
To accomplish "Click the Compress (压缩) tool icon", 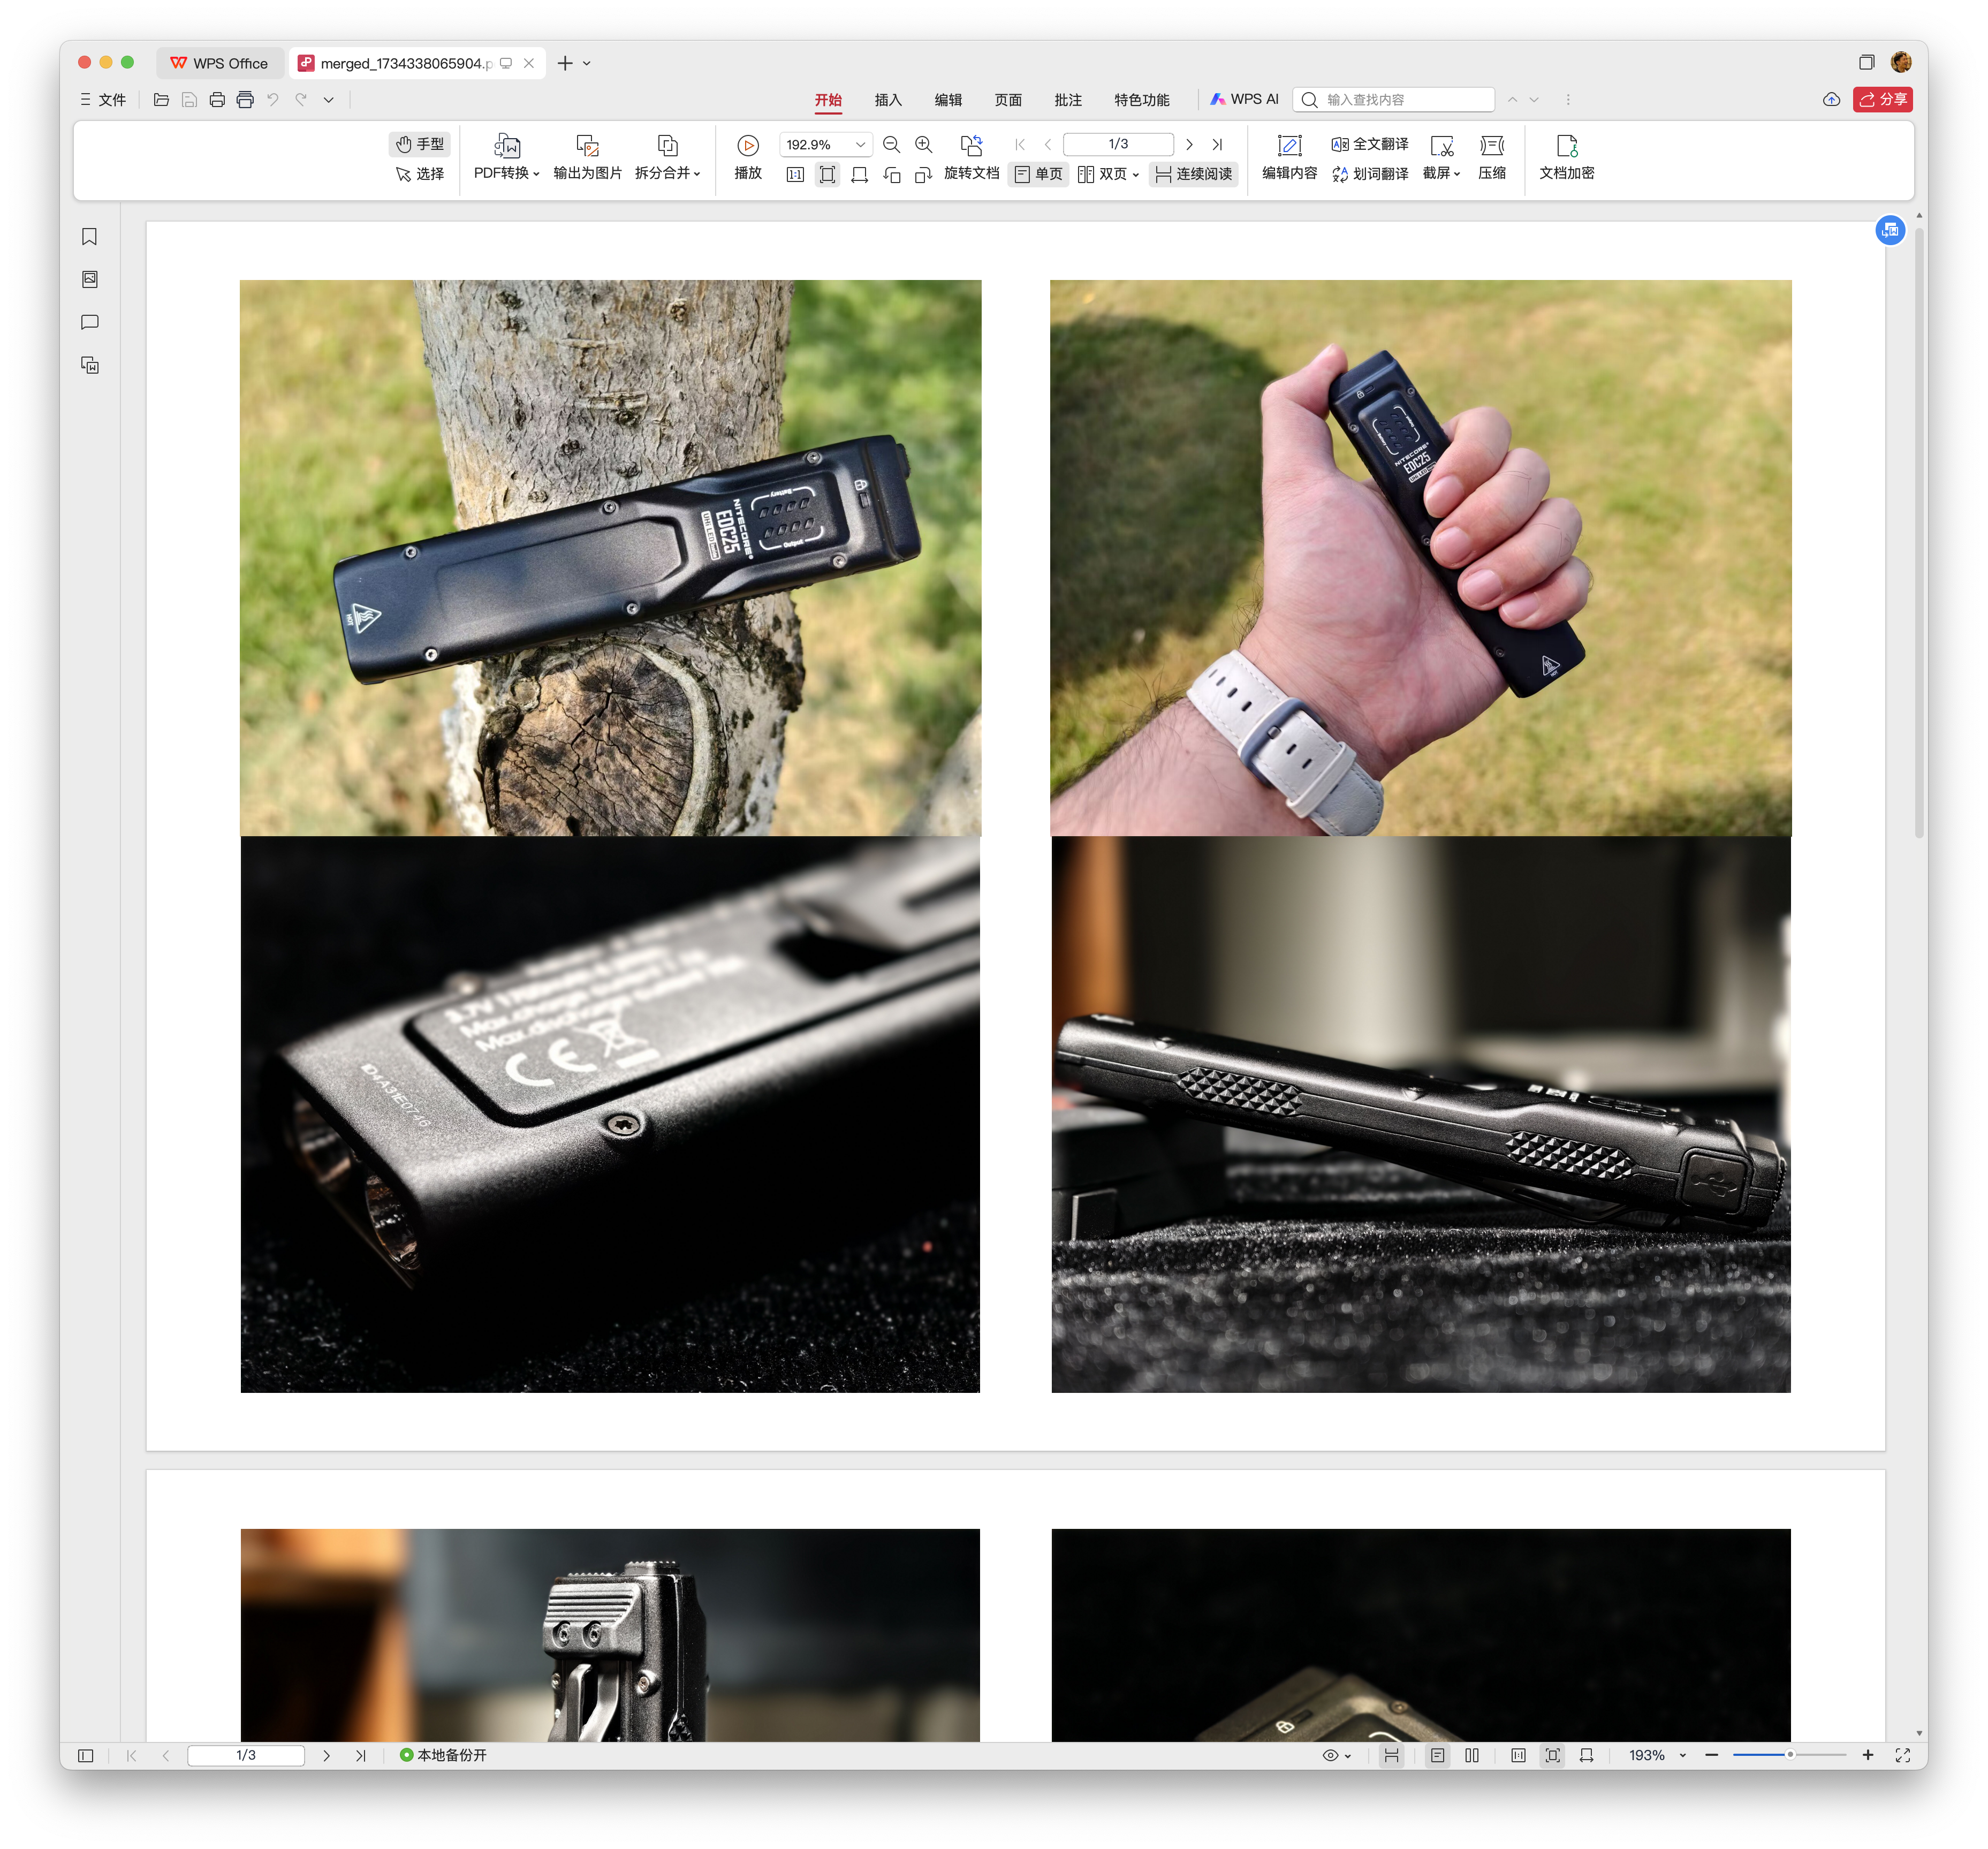I will pos(1491,146).
